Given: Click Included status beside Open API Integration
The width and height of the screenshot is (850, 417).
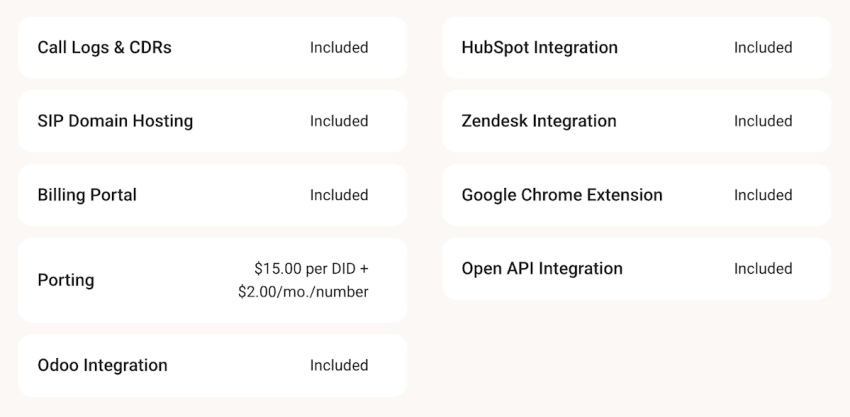Looking at the screenshot, I should click(x=763, y=269).
